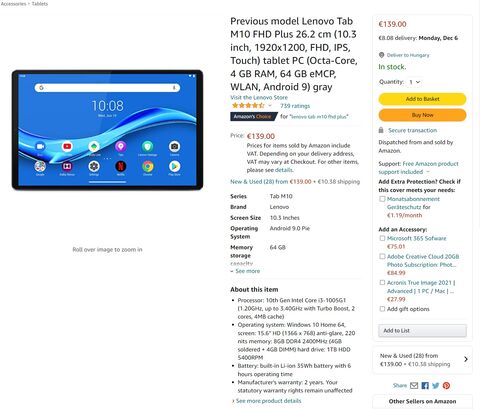Image resolution: width=480 pixels, height=409 pixels.
Task: Share this product via email icon
Action: [x=414, y=385]
